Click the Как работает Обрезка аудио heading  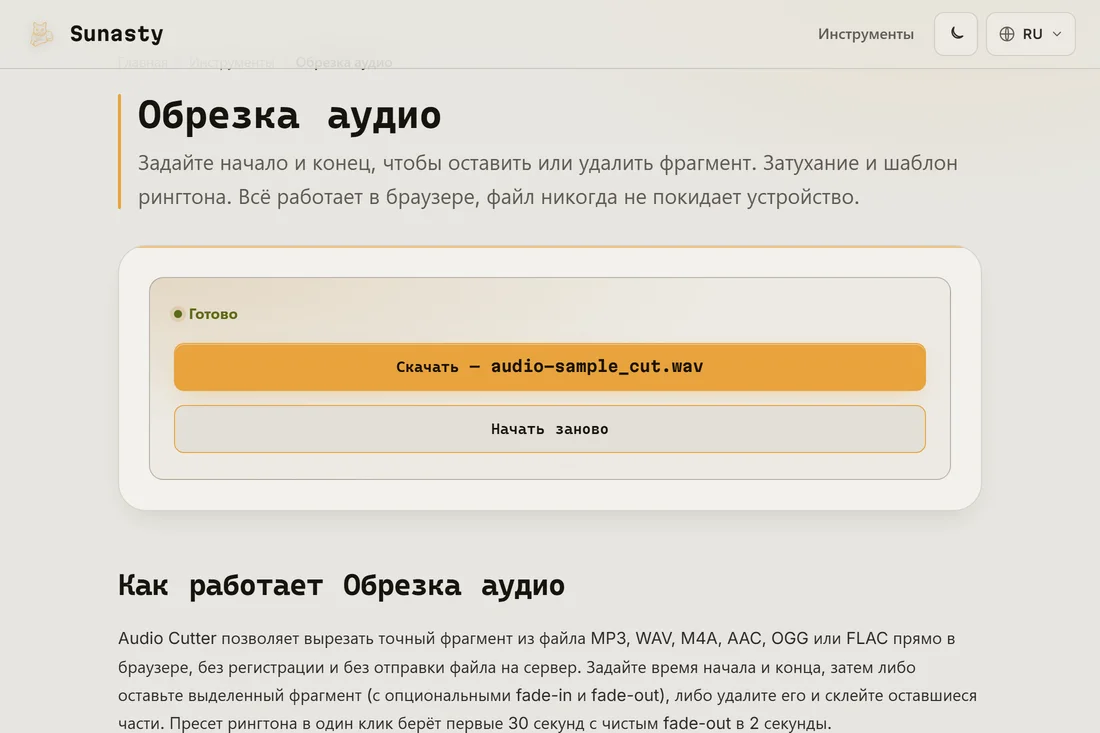point(341,585)
